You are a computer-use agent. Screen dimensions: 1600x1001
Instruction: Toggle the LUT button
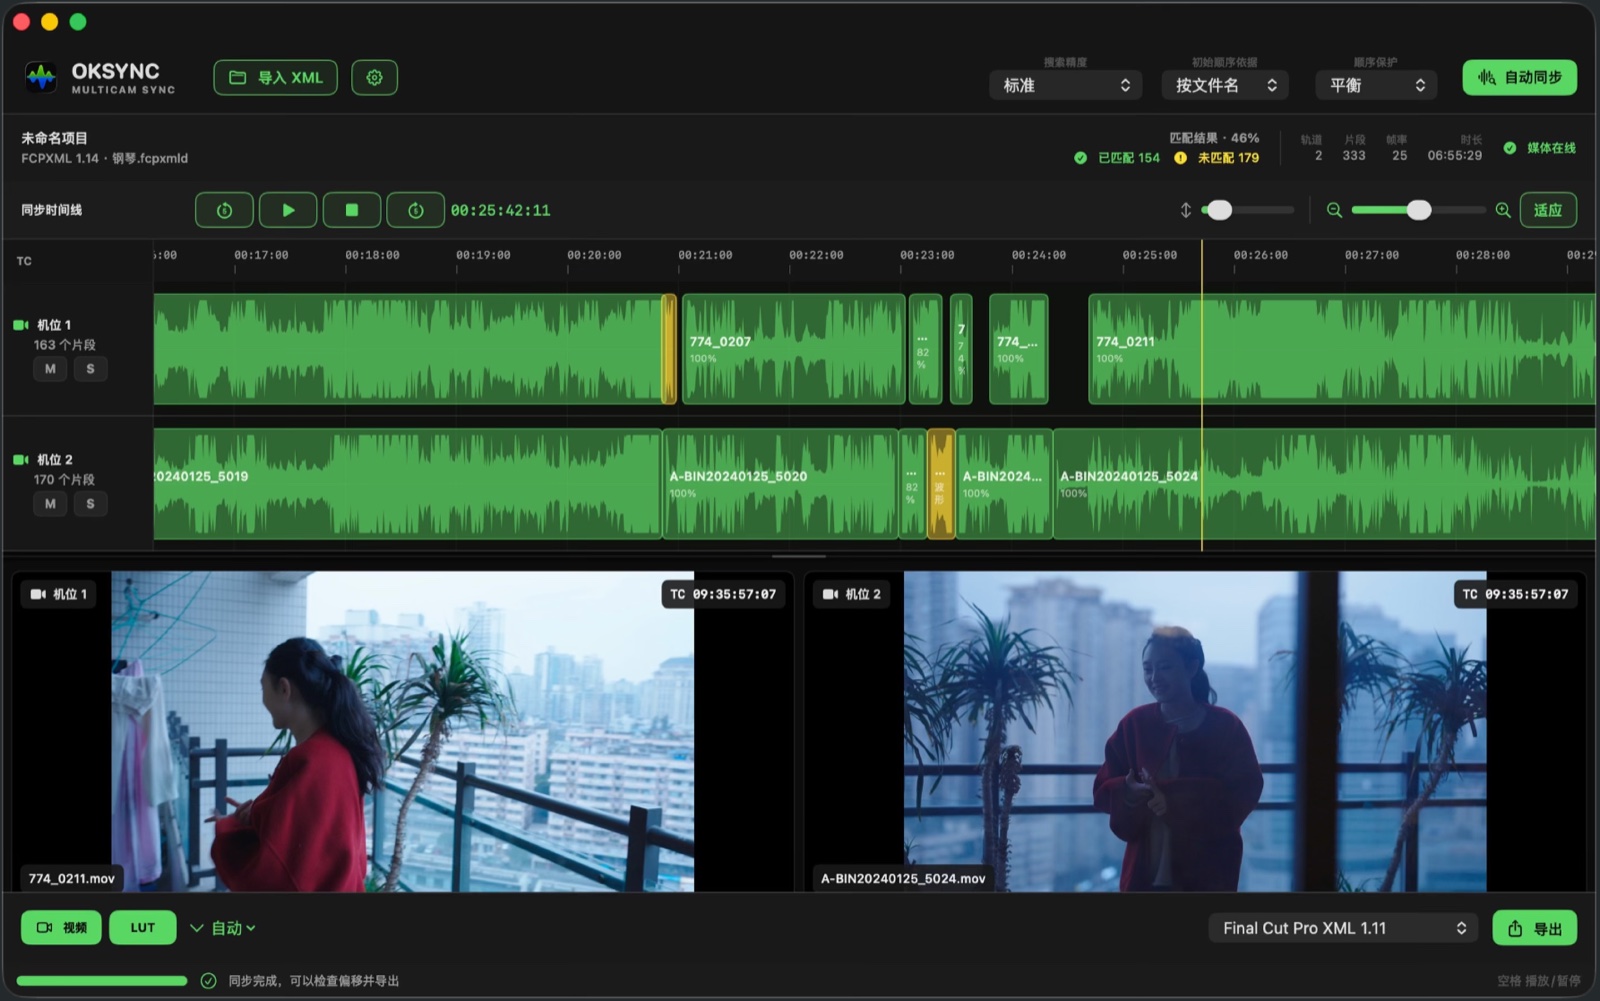click(143, 928)
